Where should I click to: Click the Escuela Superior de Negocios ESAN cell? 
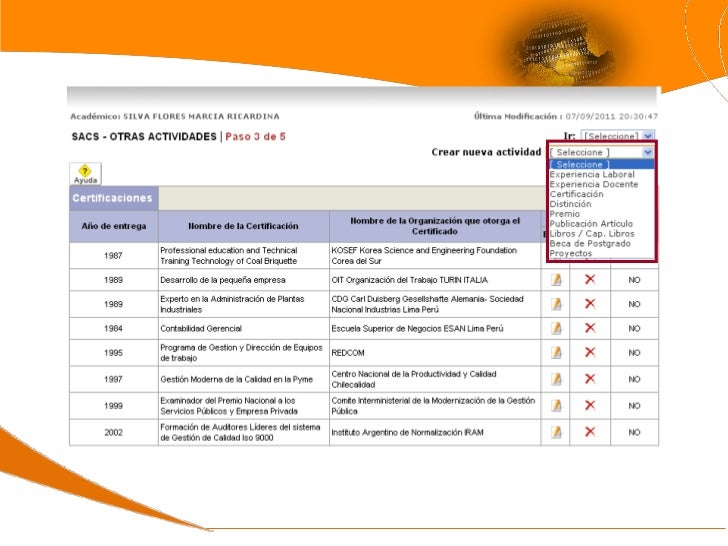(x=435, y=328)
